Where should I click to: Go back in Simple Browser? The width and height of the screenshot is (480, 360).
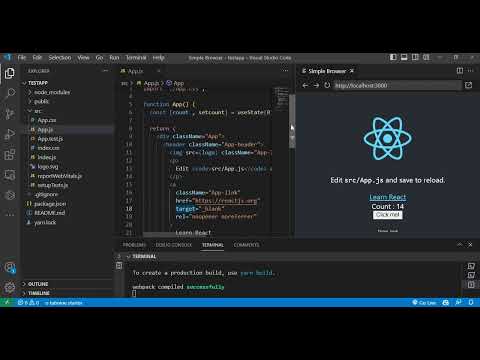[x=305, y=85]
